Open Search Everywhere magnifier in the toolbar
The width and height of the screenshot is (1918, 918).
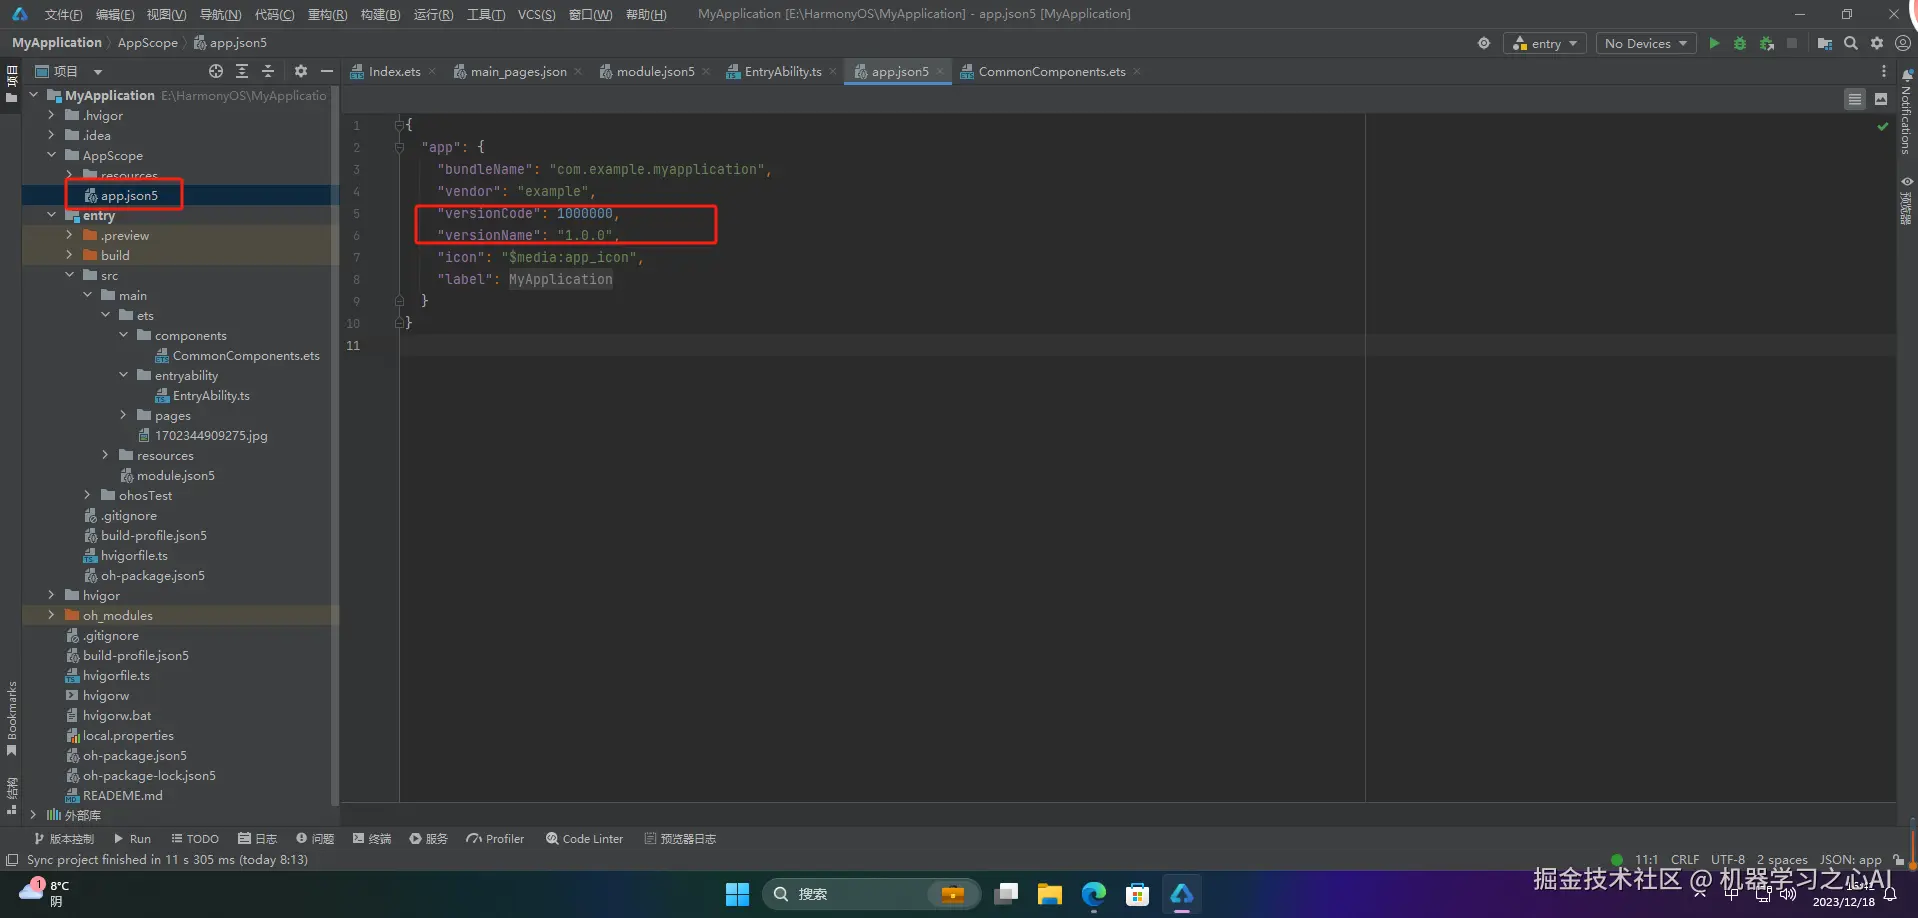[x=1851, y=43]
